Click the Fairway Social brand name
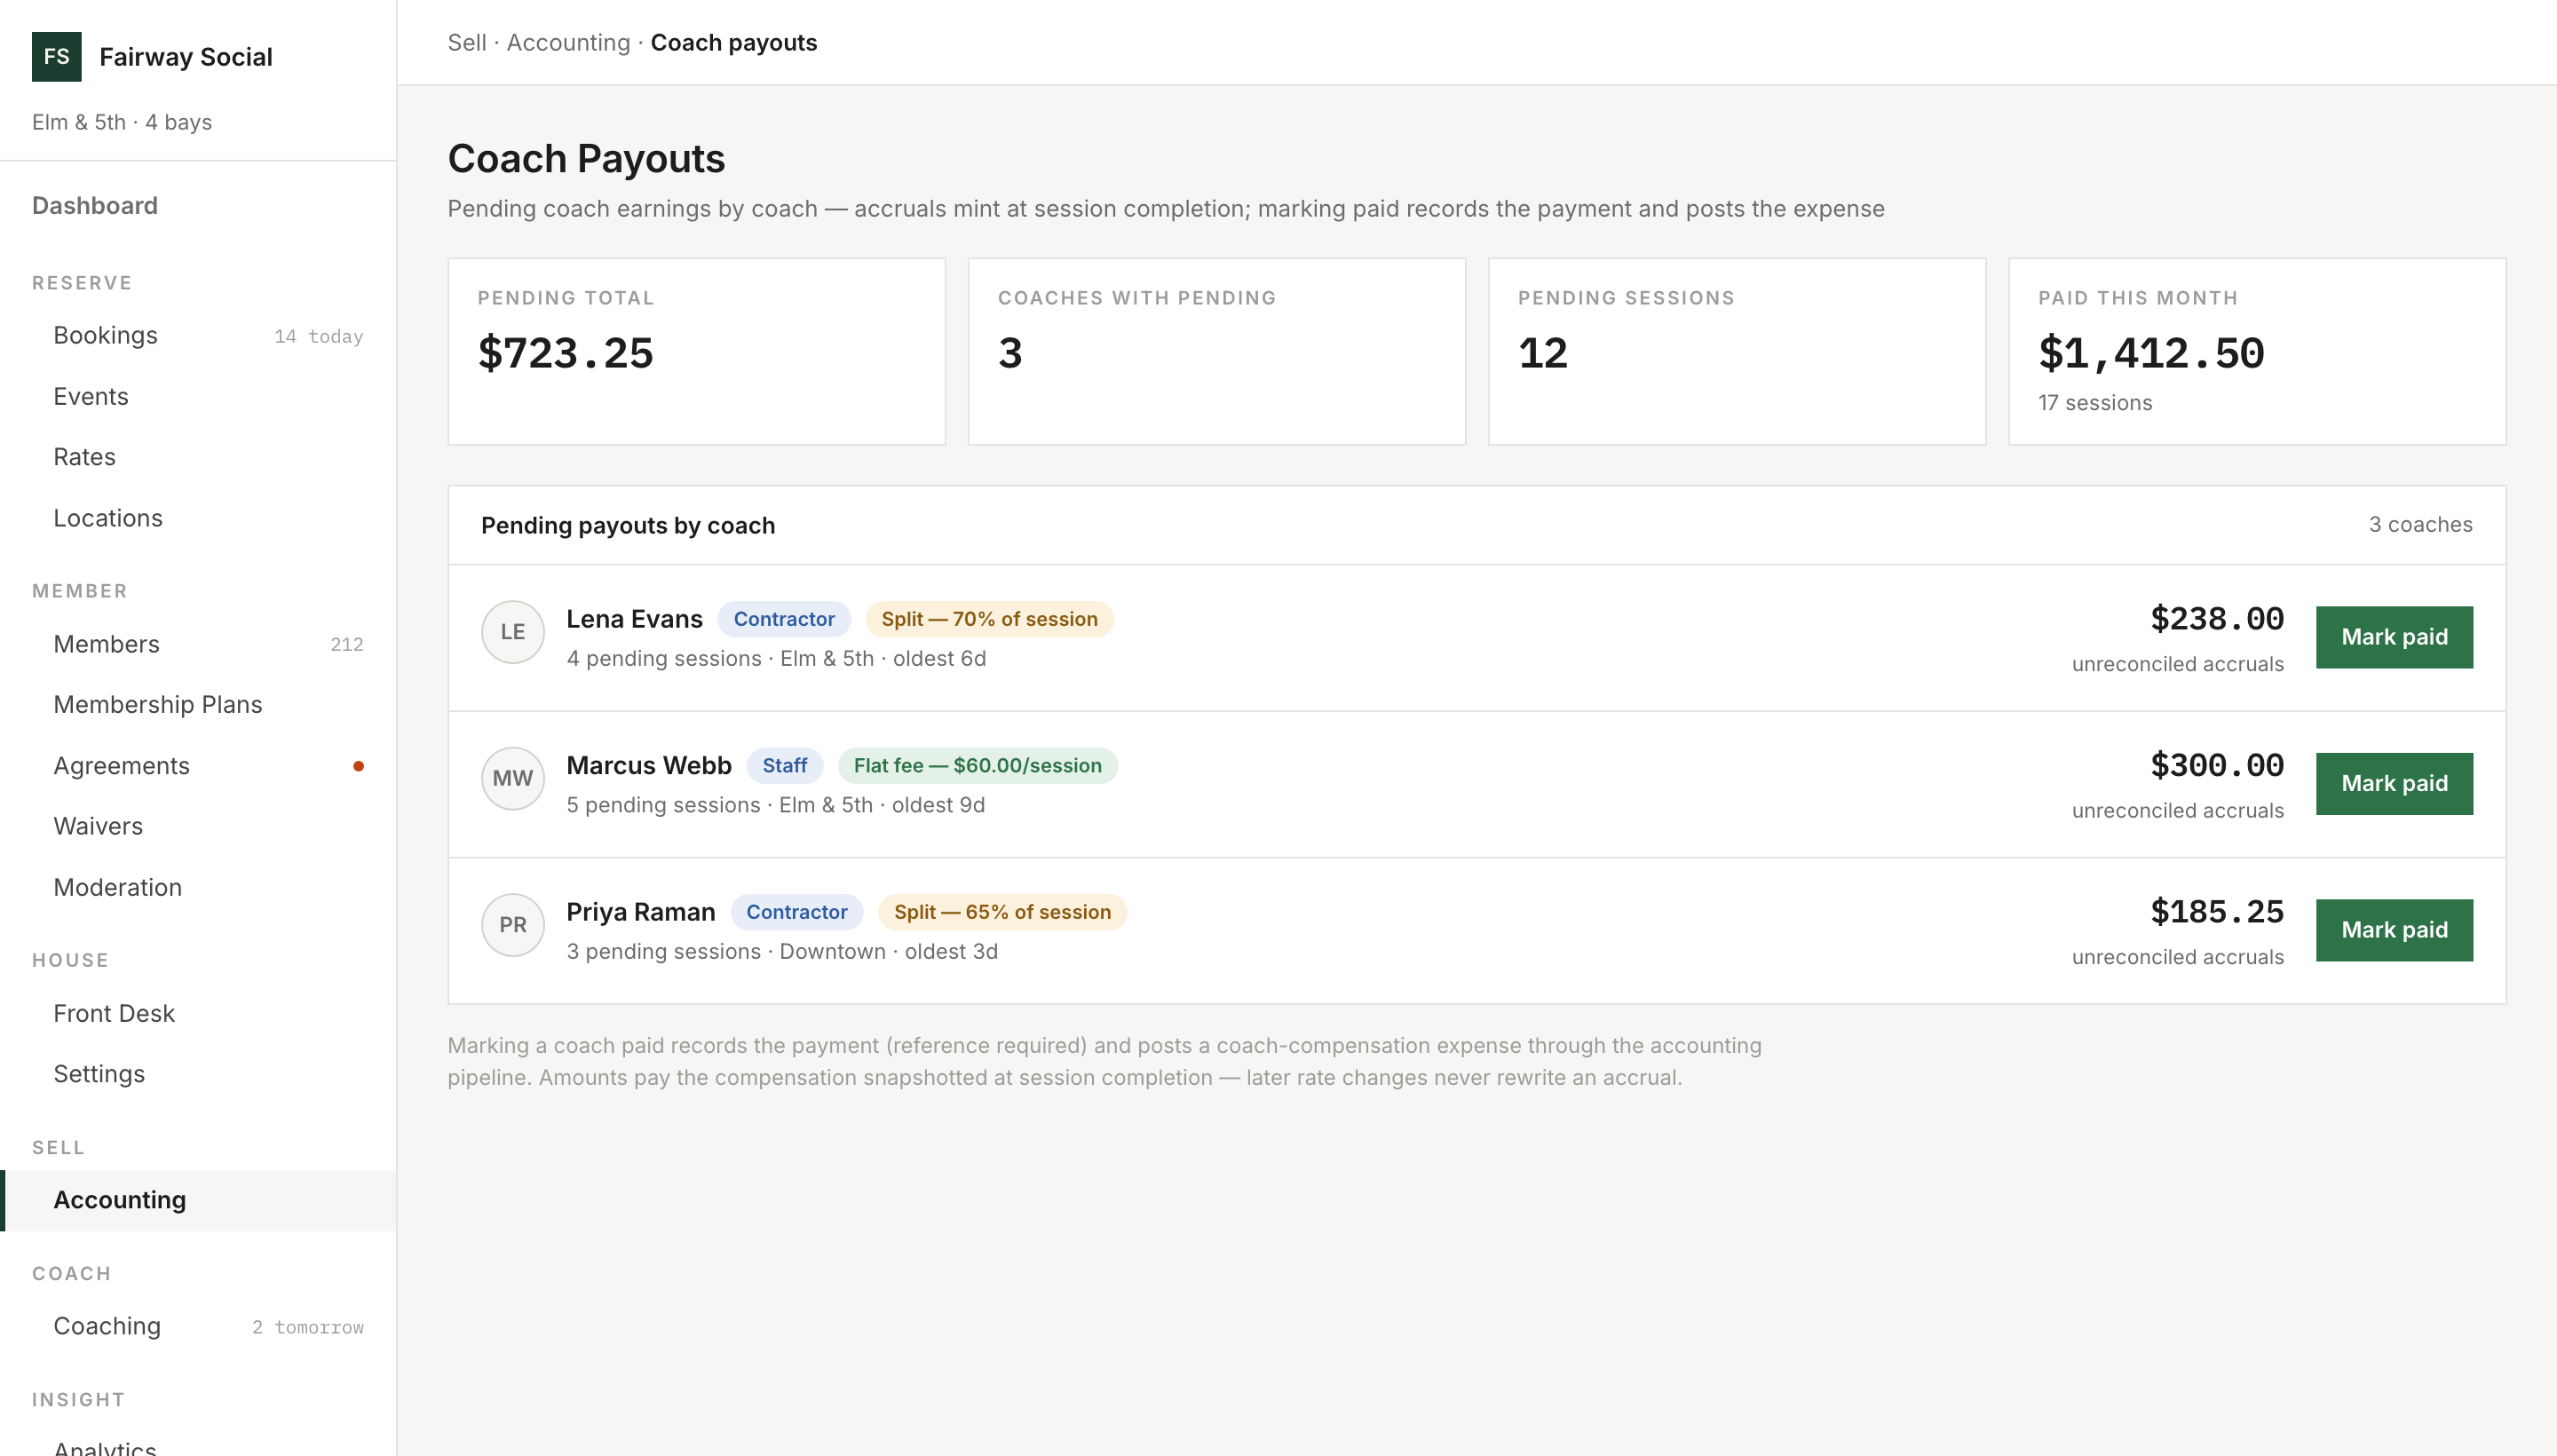The width and height of the screenshot is (2557, 1456). (186, 57)
